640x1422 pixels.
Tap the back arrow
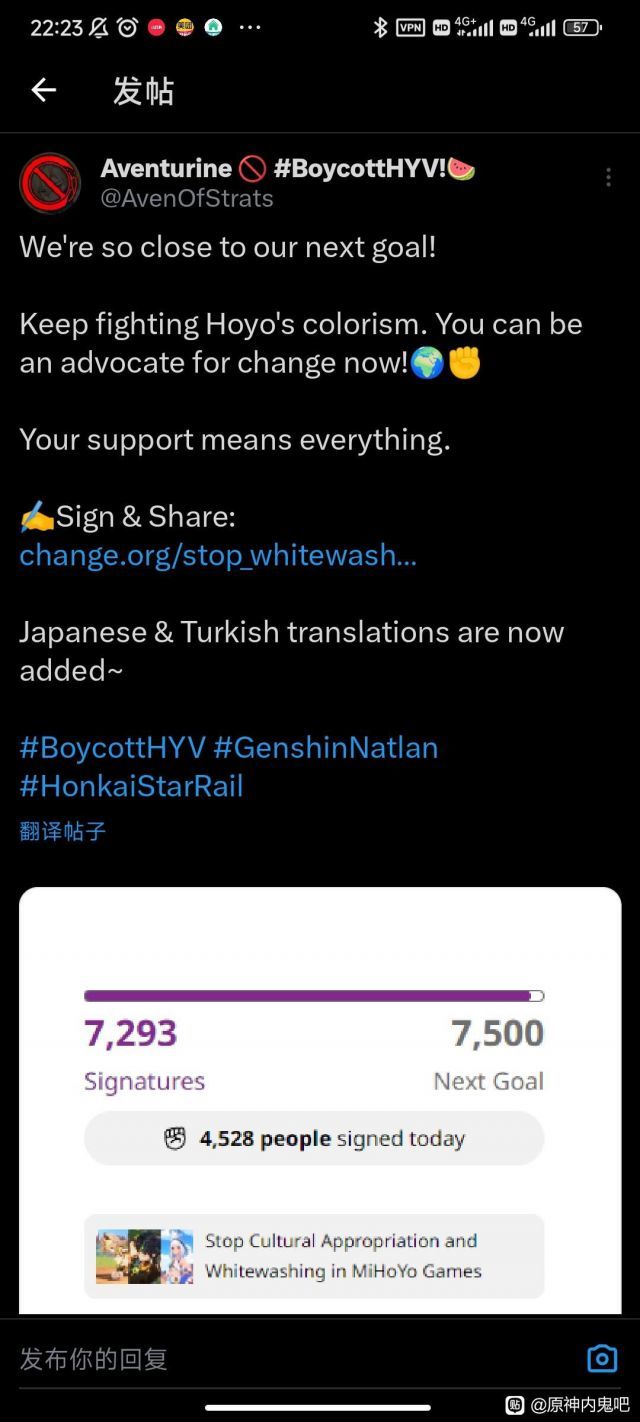43,90
